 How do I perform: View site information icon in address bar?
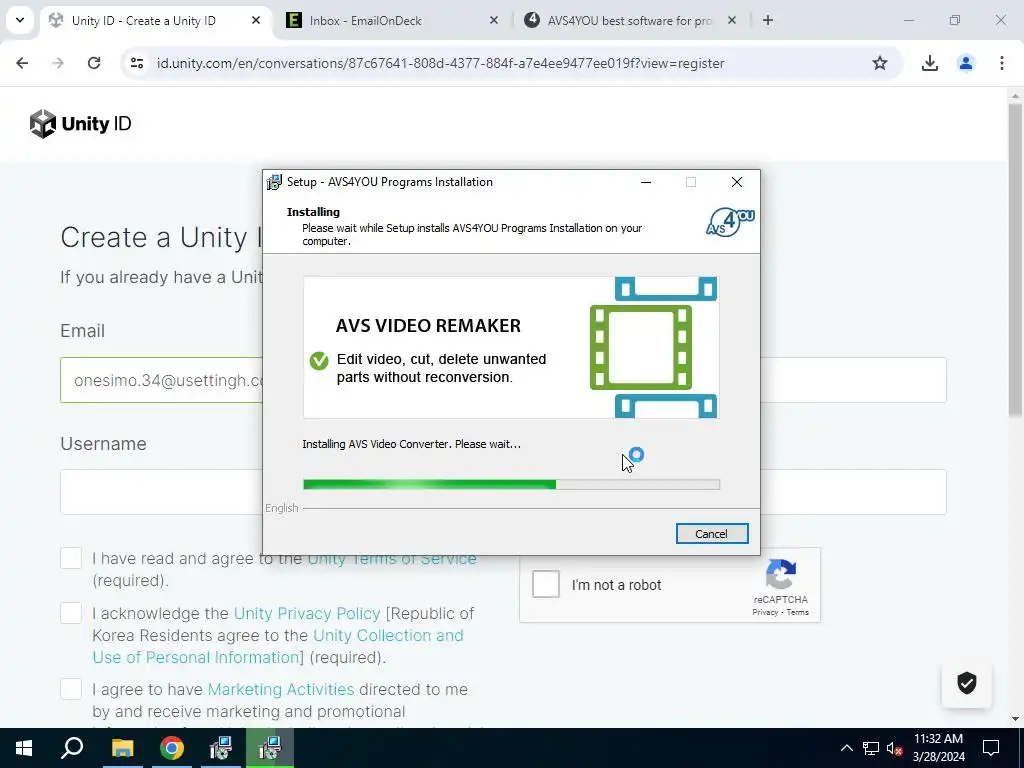[x=136, y=63]
